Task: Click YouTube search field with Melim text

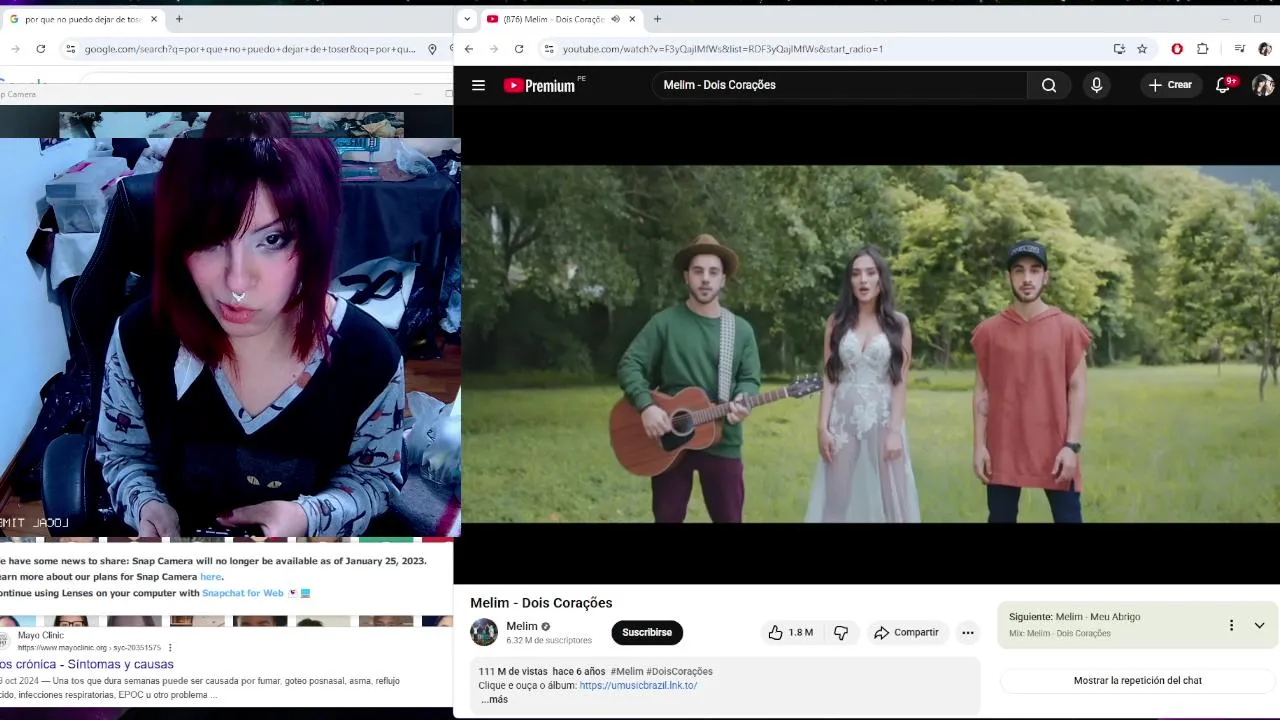Action: click(840, 85)
